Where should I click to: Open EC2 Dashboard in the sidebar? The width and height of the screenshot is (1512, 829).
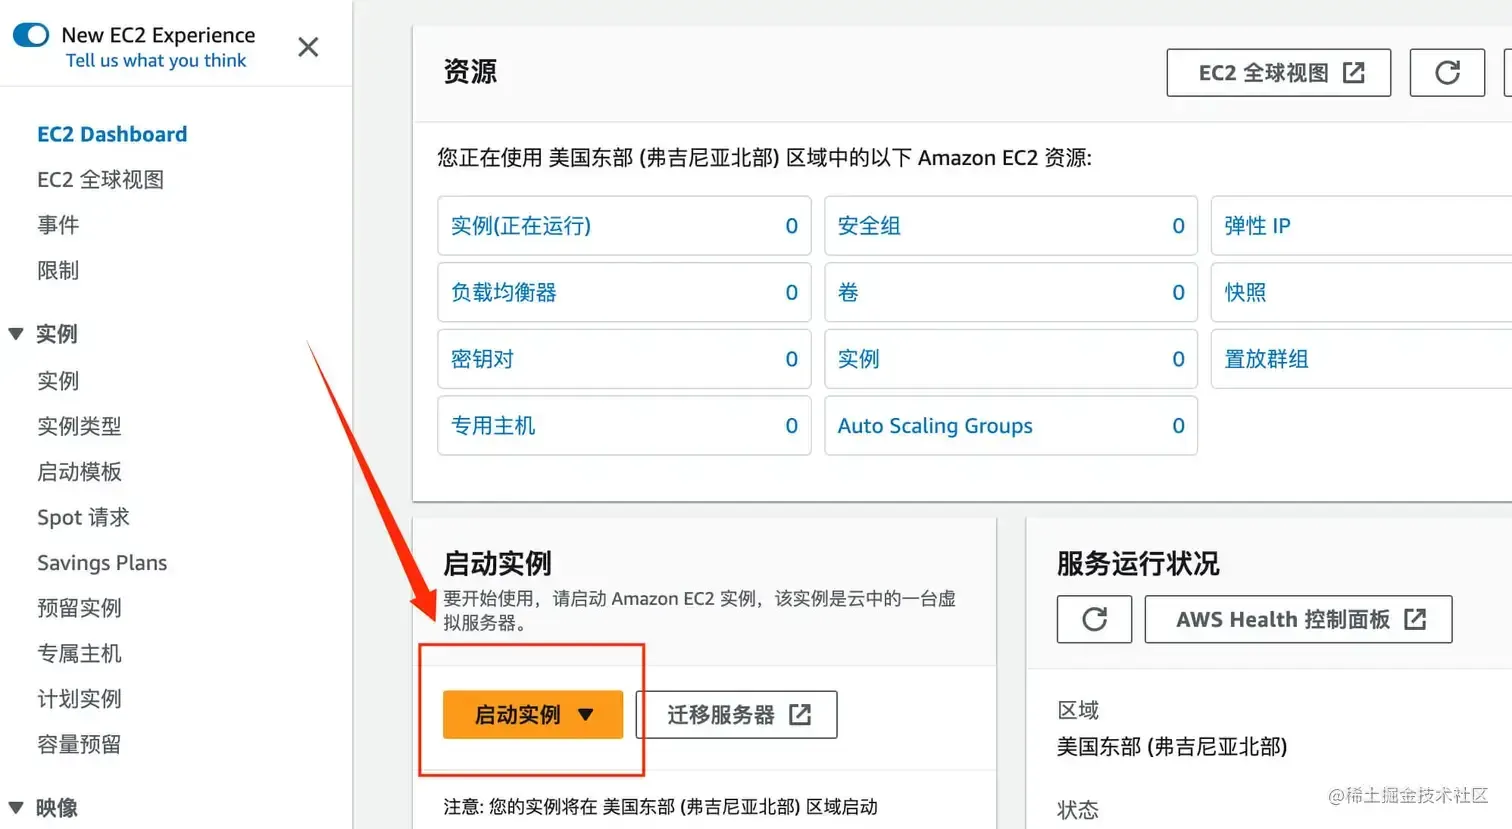pos(112,134)
